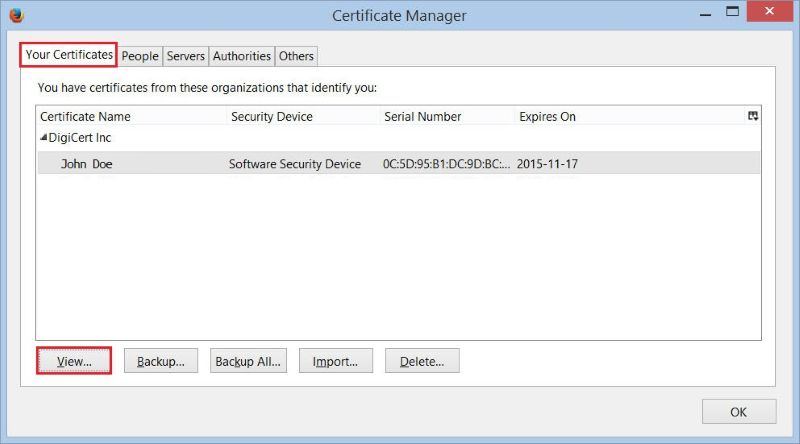Collapse the DigiCert Inc tree node

point(43,137)
